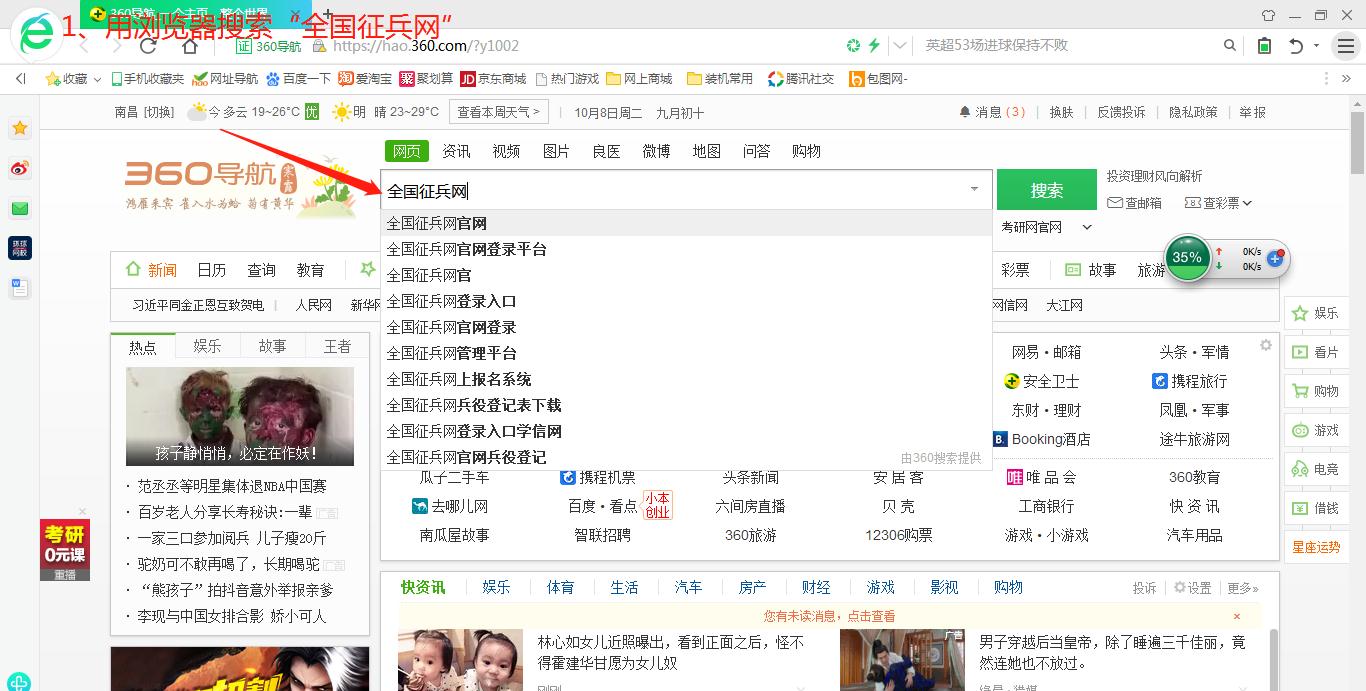
Task: Collapse search suggestions dropdown arrow
Action: 974,190
